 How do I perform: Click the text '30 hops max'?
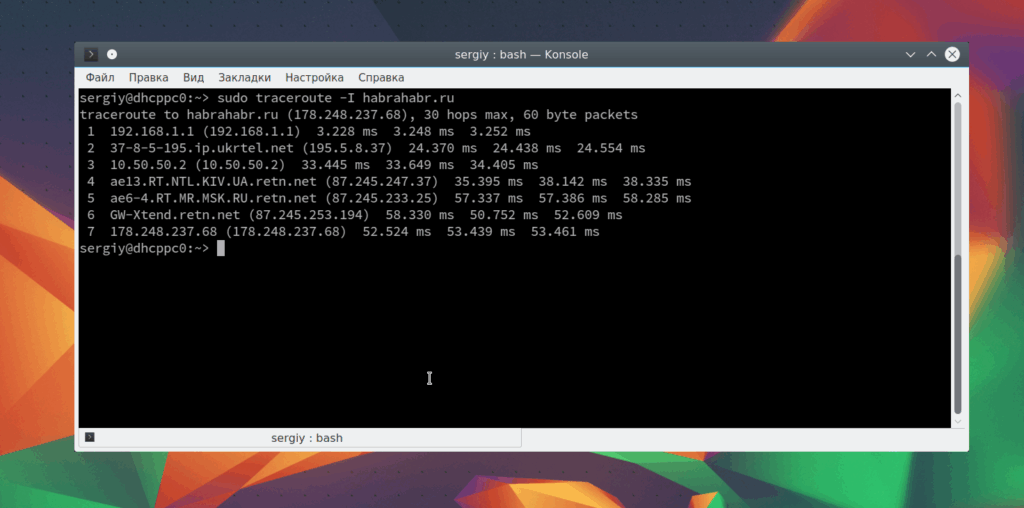click(x=462, y=116)
